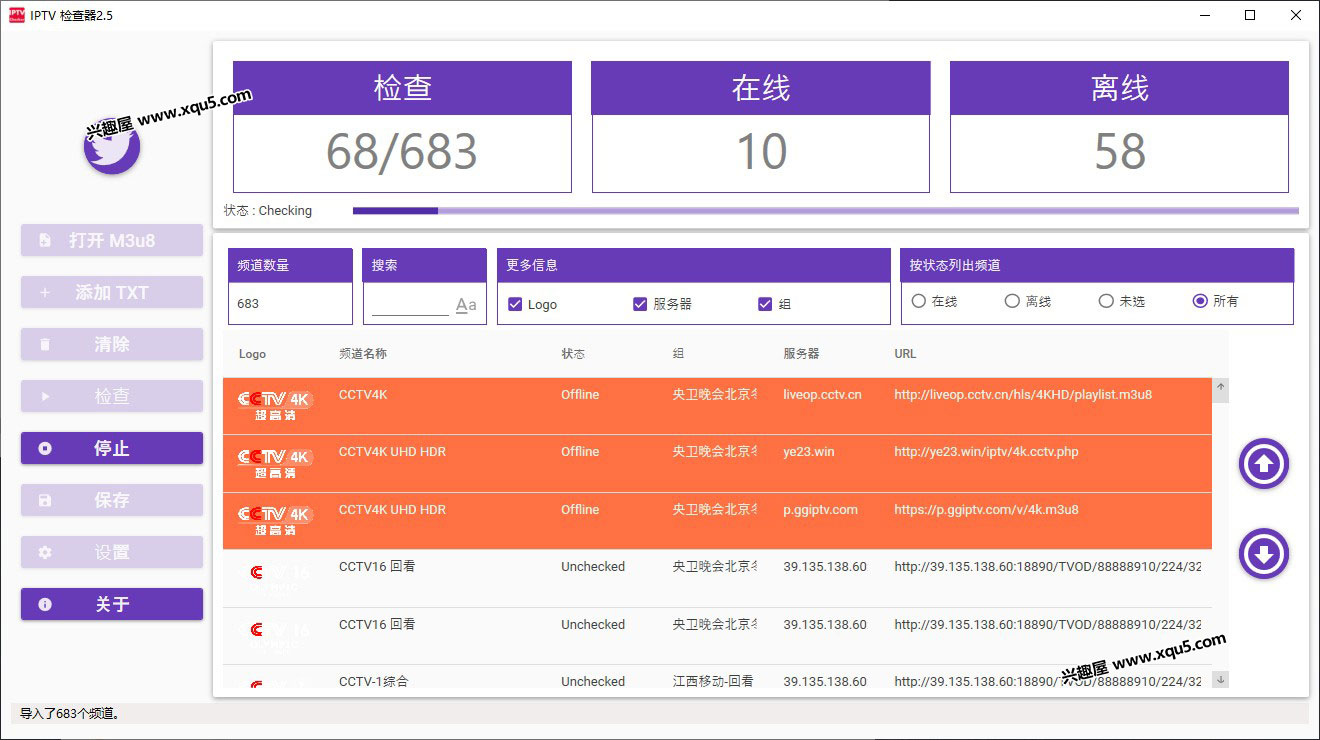Toggle the 组 group checkbox
The width and height of the screenshot is (1320, 740).
pyautogui.click(x=765, y=304)
